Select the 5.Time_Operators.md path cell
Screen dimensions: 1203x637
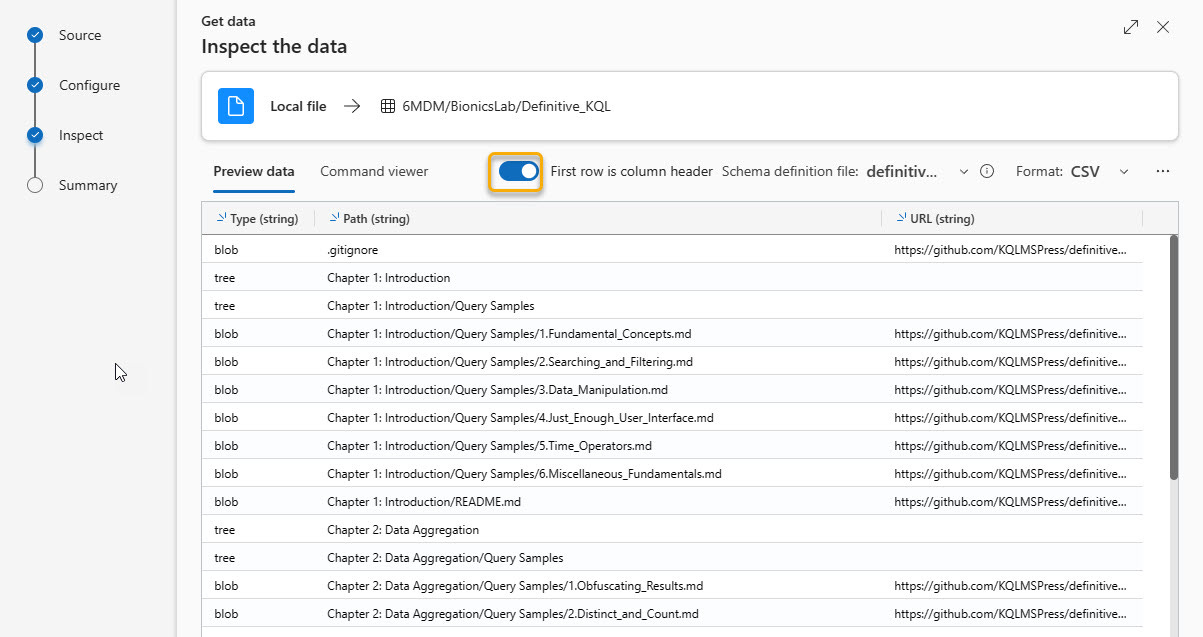coord(598,445)
